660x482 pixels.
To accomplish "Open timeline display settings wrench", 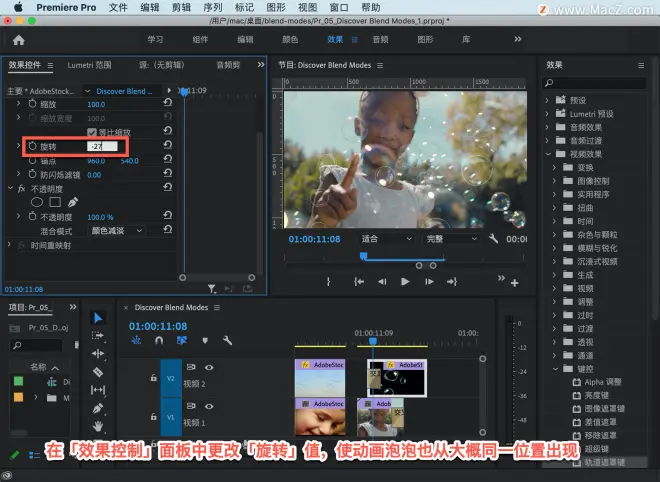I will coord(227,340).
